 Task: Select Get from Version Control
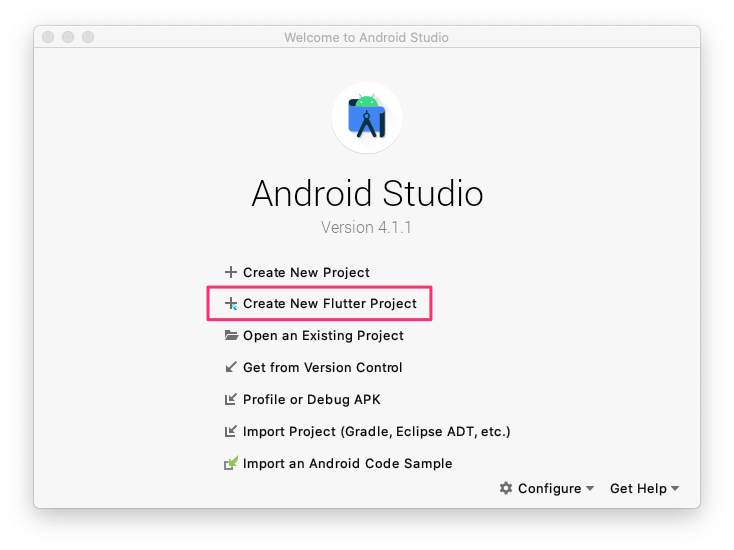coord(323,367)
